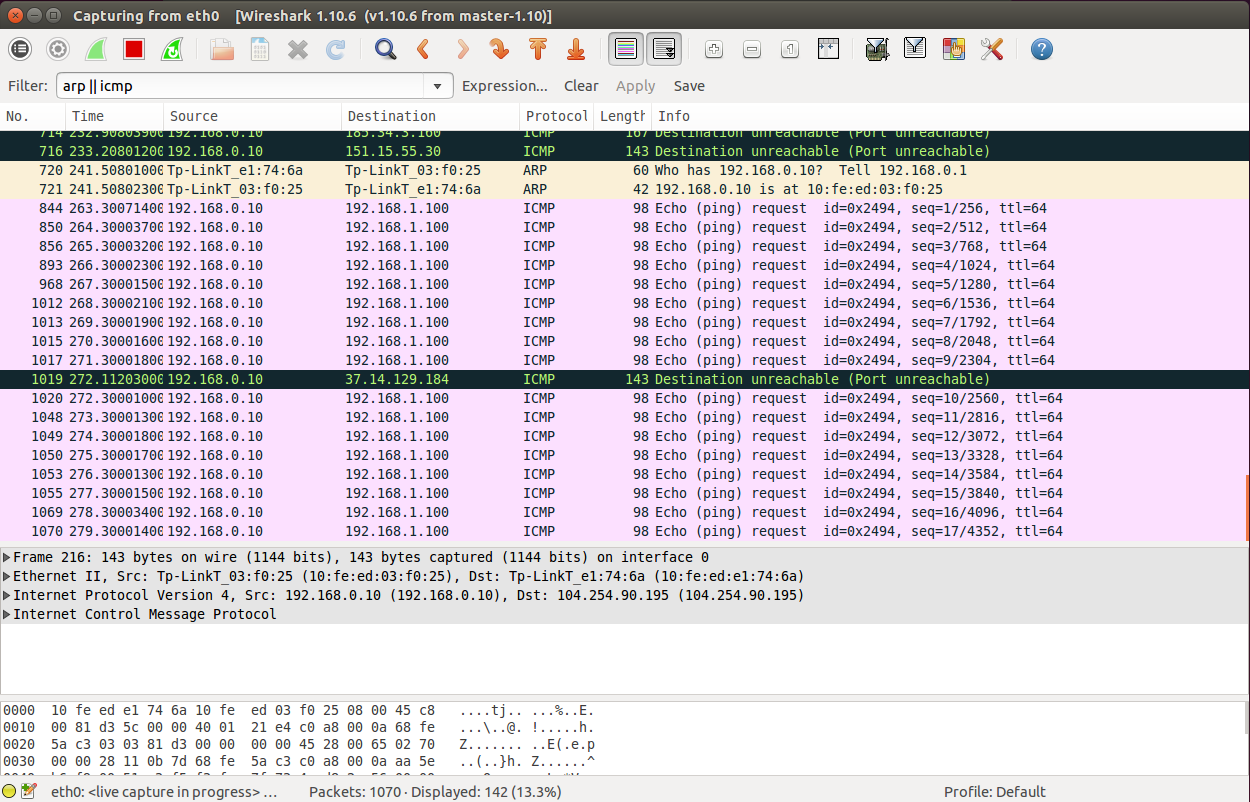The width and height of the screenshot is (1250, 802).
Task: Click the expert info yellow status indicator
Action: pyautogui.click(x=9, y=792)
